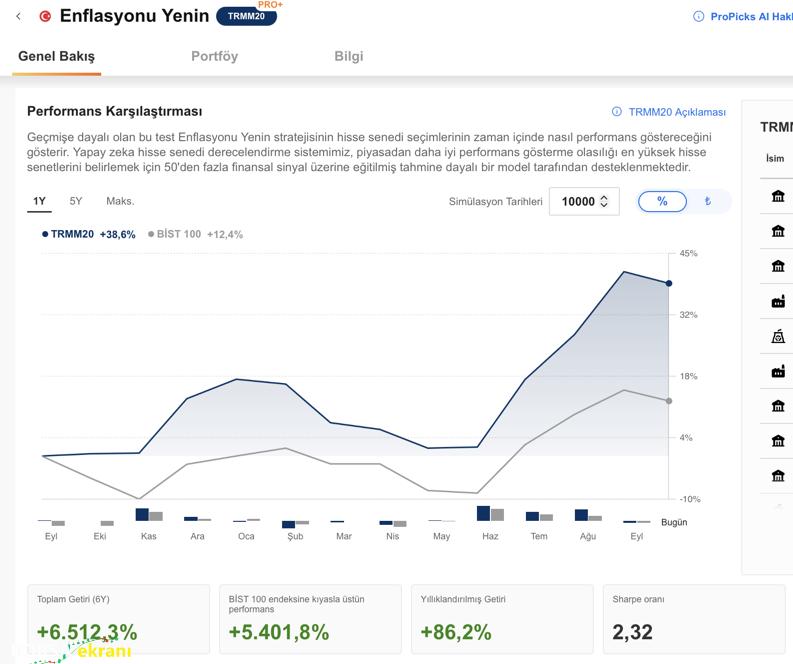Select the 5Y time range

[76, 201]
